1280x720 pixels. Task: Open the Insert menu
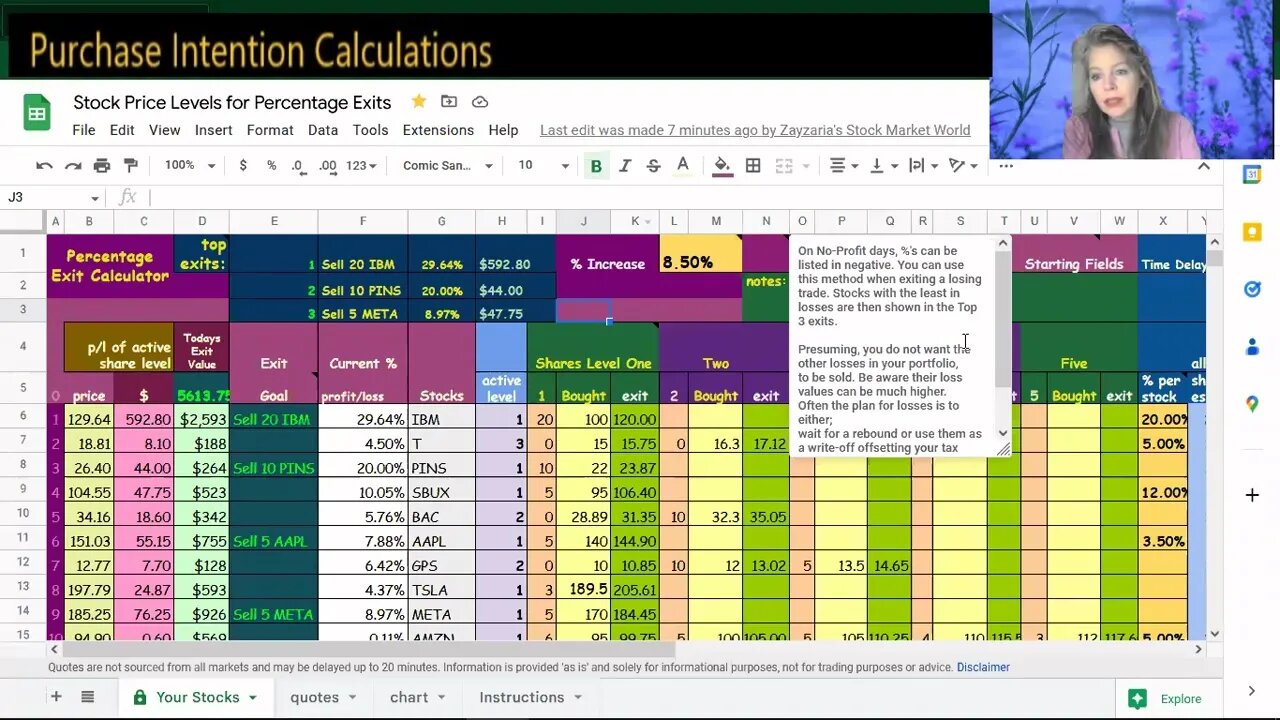[x=213, y=130]
